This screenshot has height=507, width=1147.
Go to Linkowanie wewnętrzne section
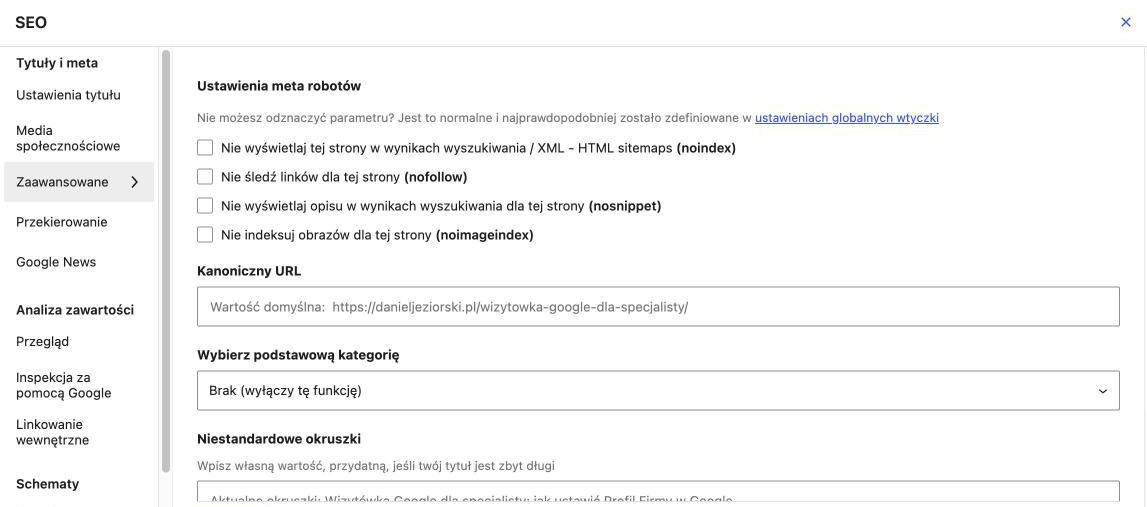53,432
